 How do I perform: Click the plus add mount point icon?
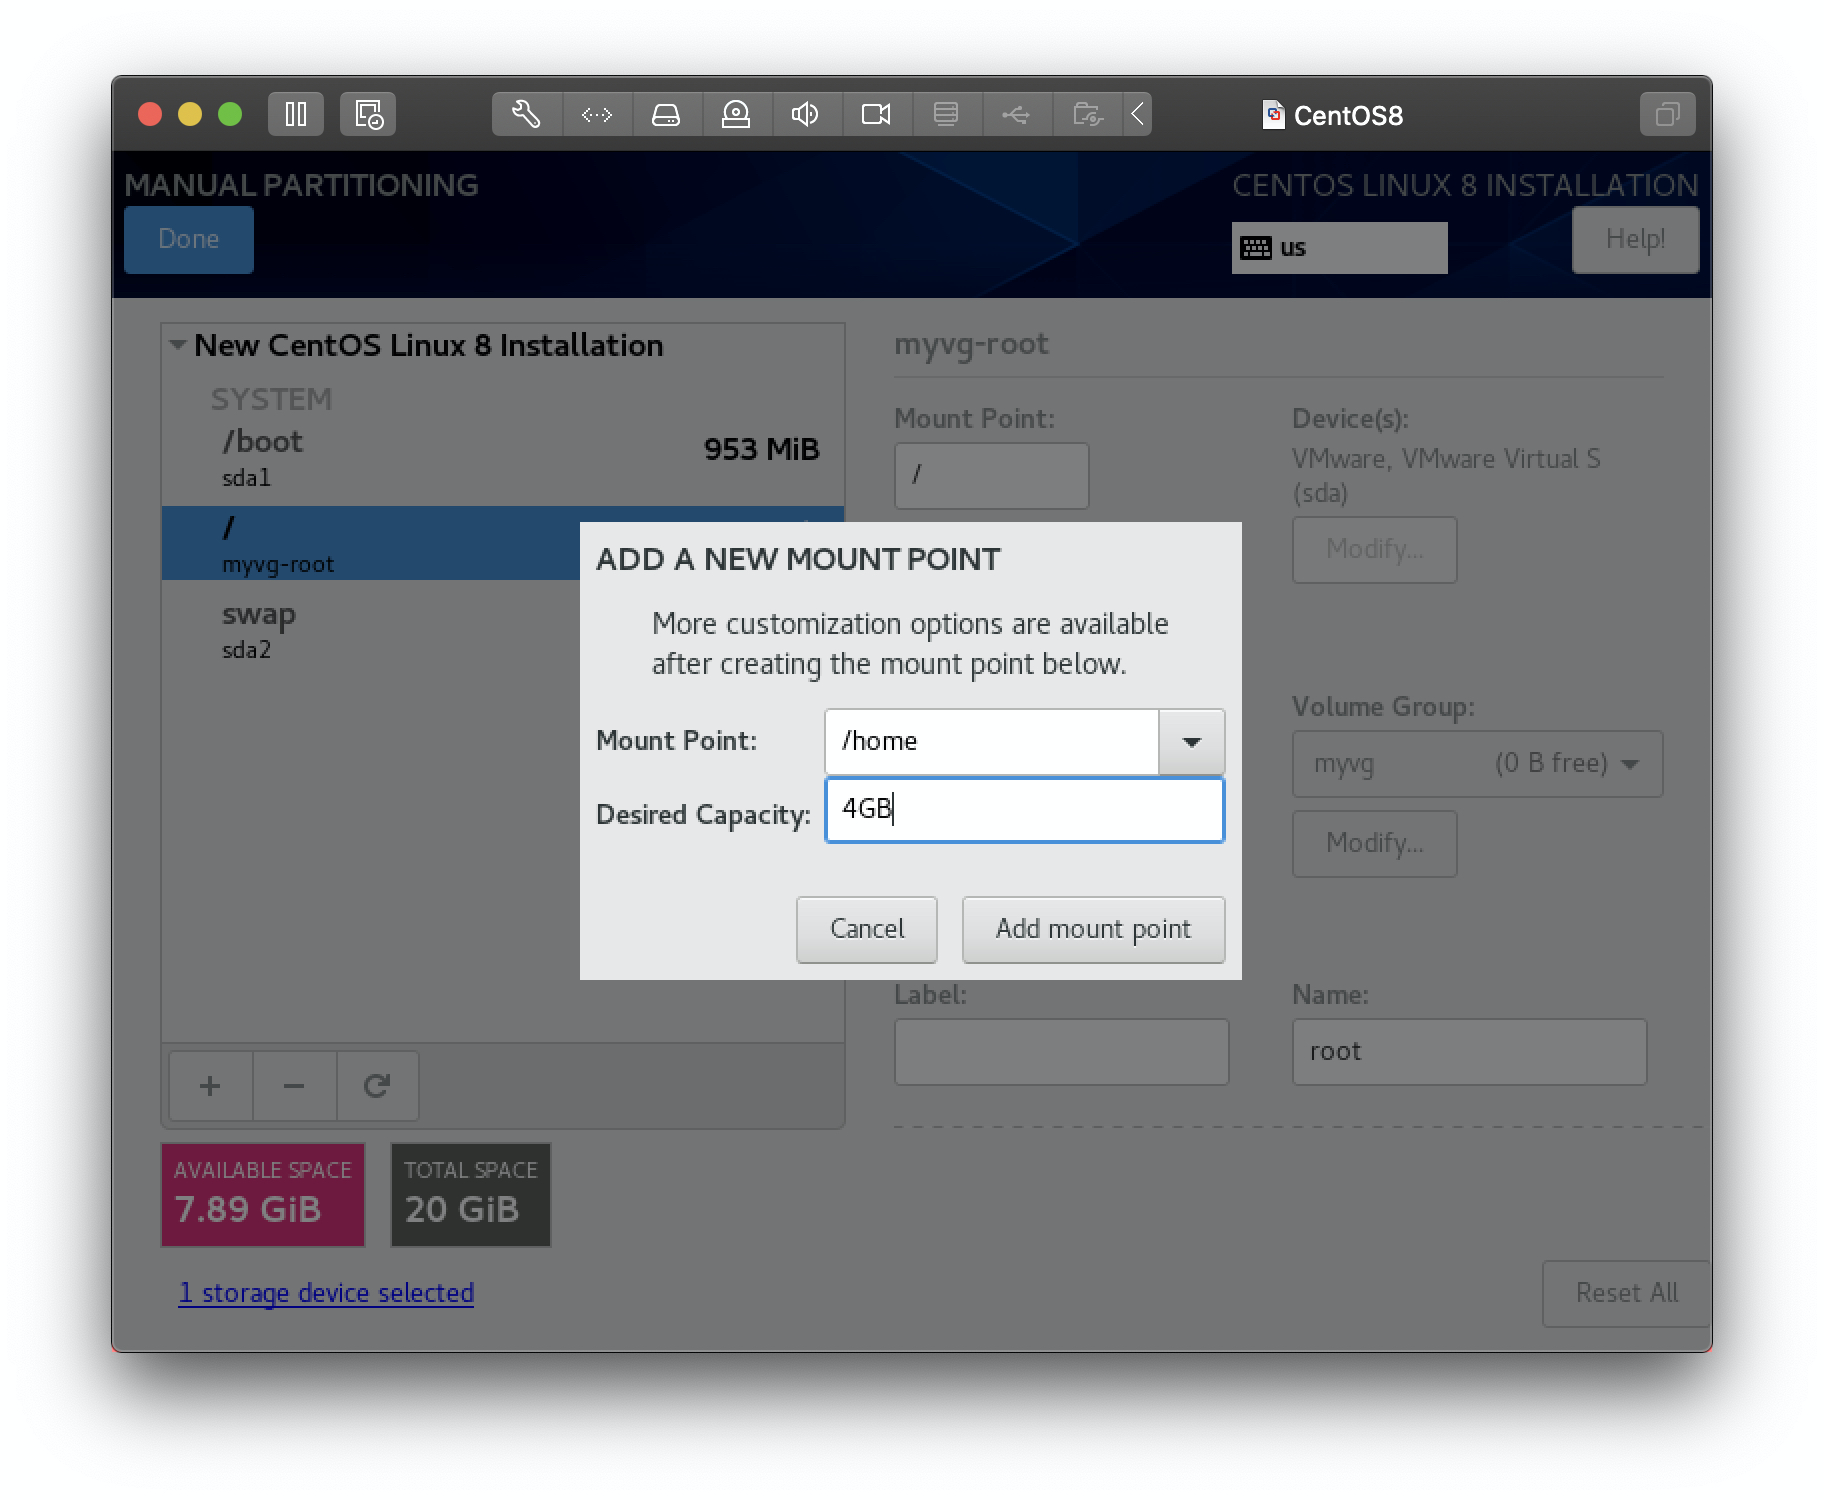click(x=210, y=1086)
